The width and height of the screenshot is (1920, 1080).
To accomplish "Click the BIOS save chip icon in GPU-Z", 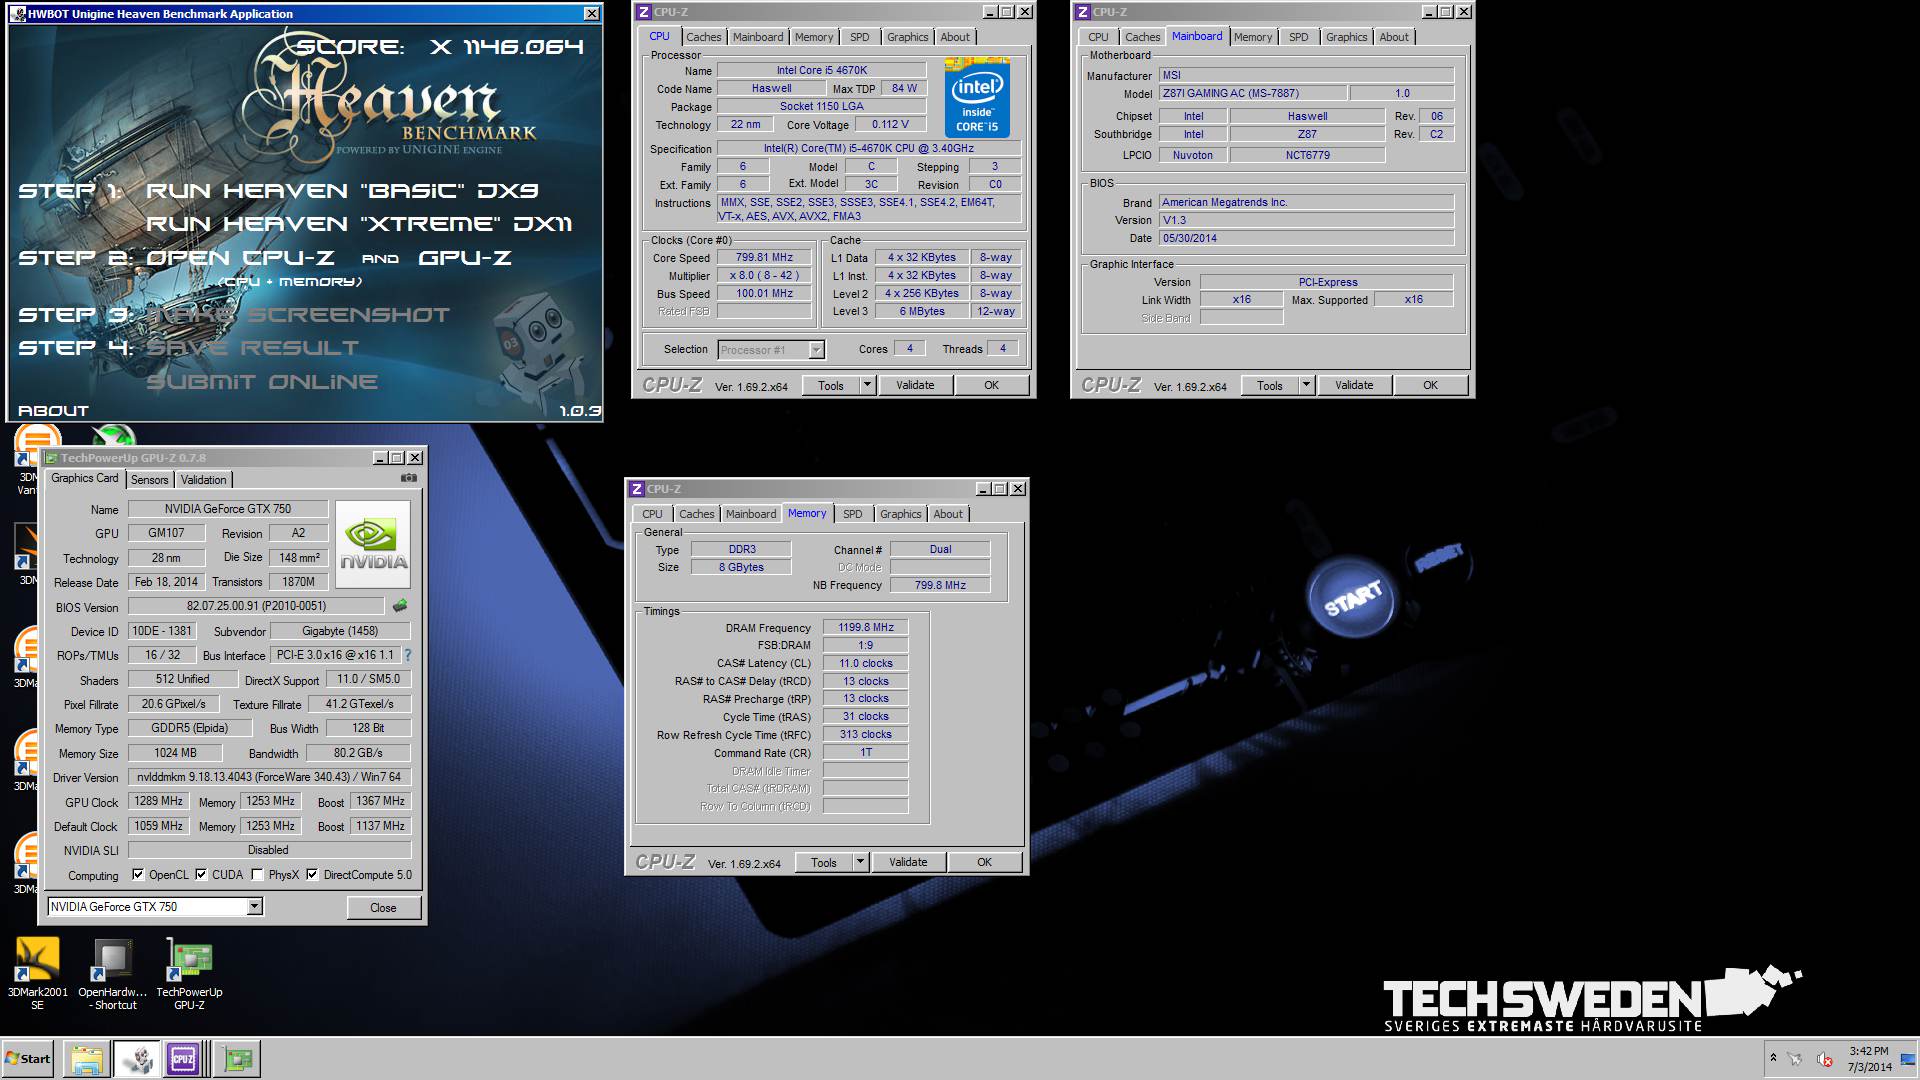I will pyautogui.click(x=400, y=605).
